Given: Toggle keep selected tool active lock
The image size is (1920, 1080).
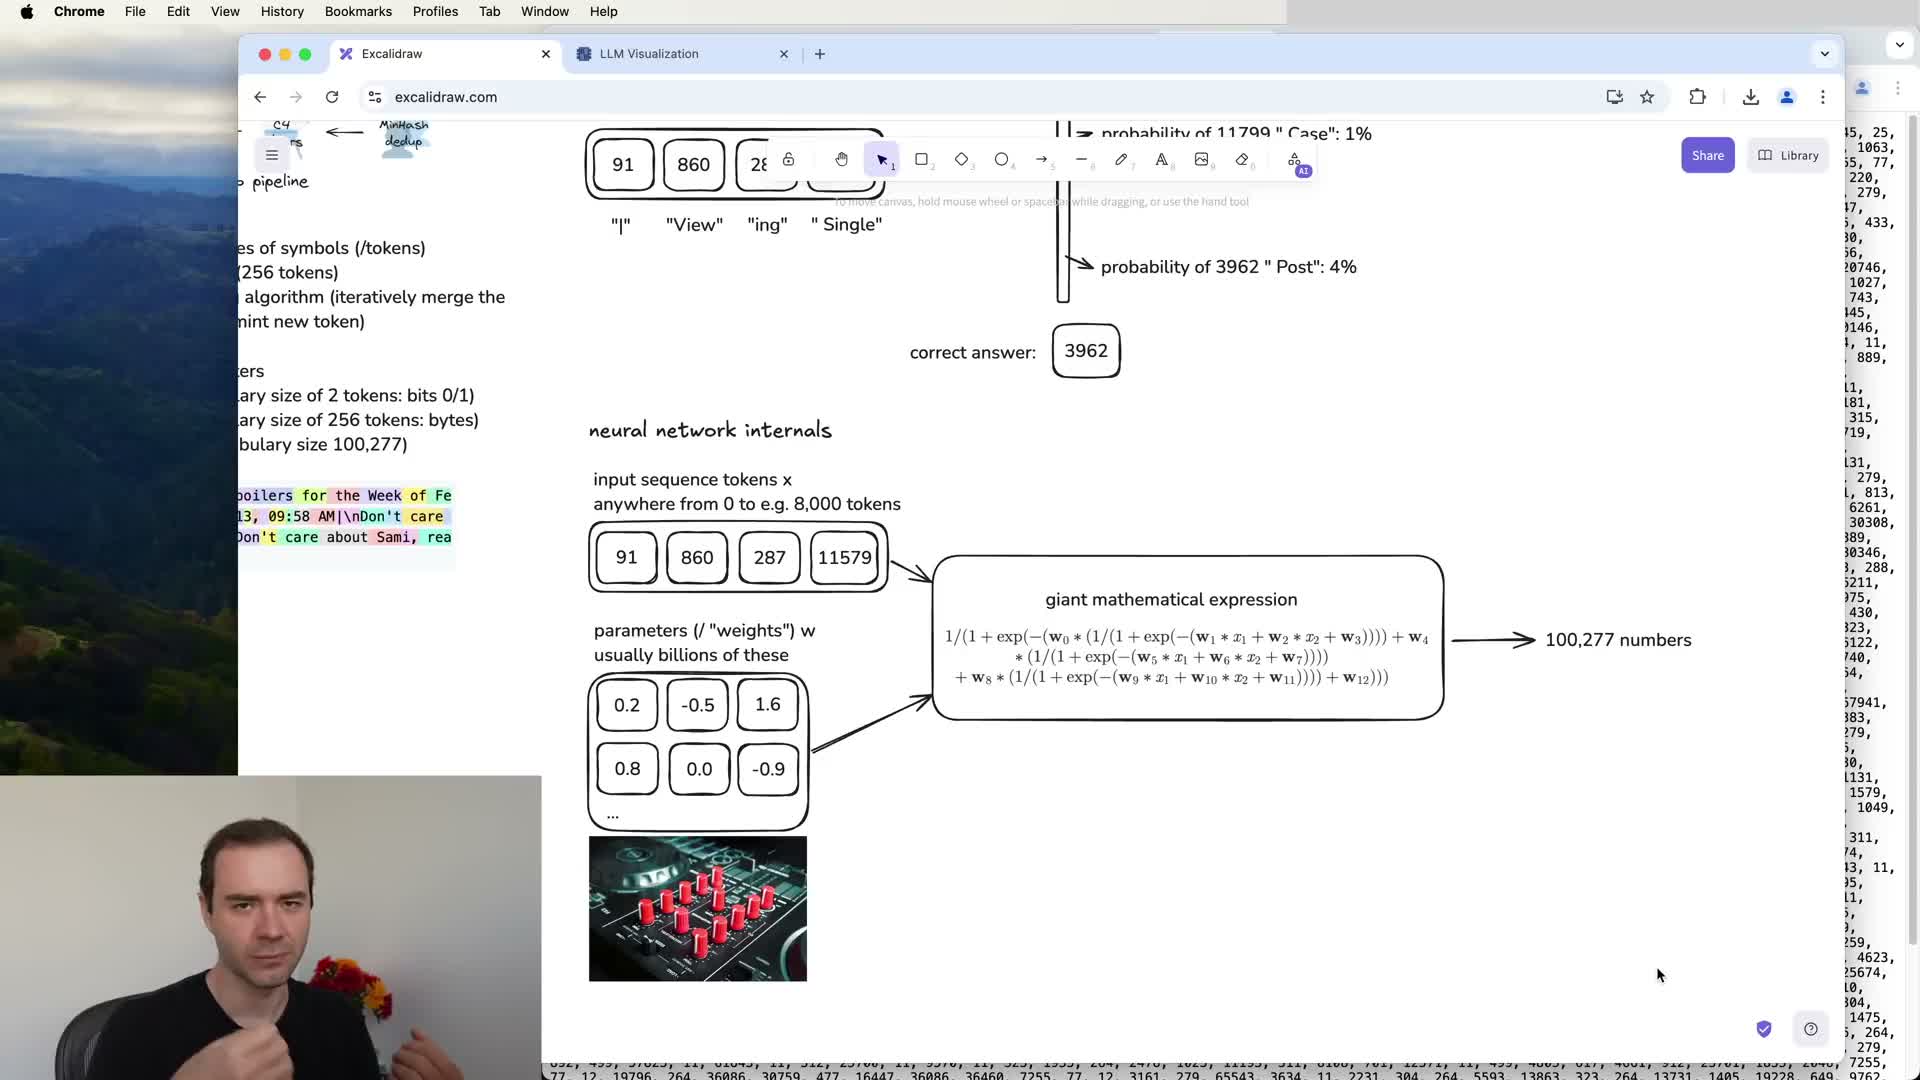Looking at the screenshot, I should [x=788, y=160].
